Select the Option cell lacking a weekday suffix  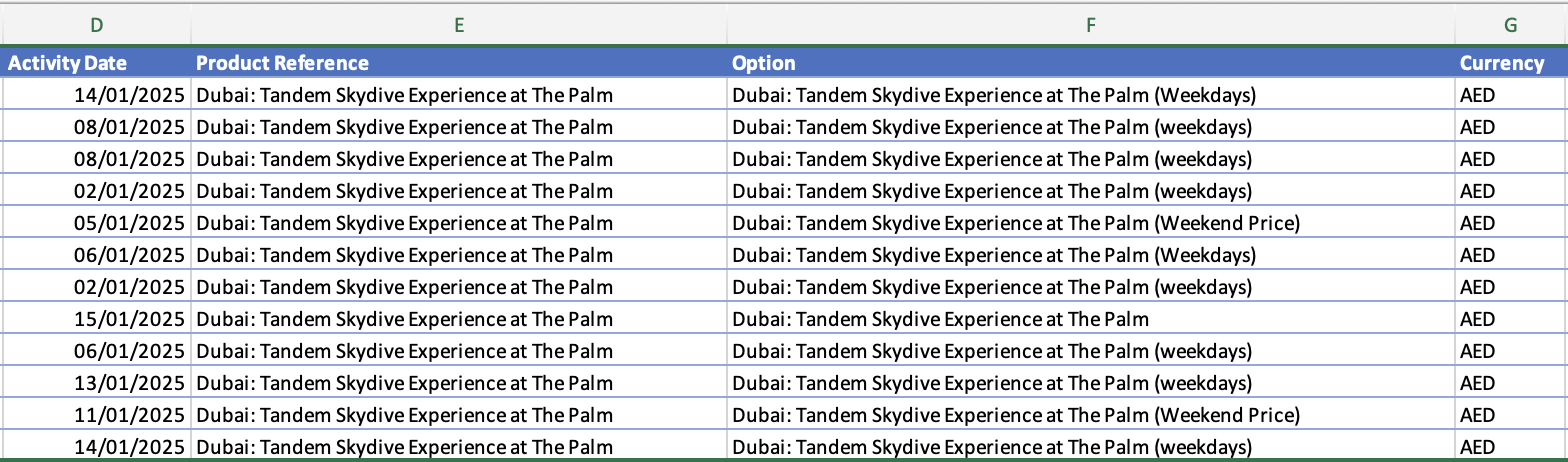pyautogui.click(x=1091, y=319)
